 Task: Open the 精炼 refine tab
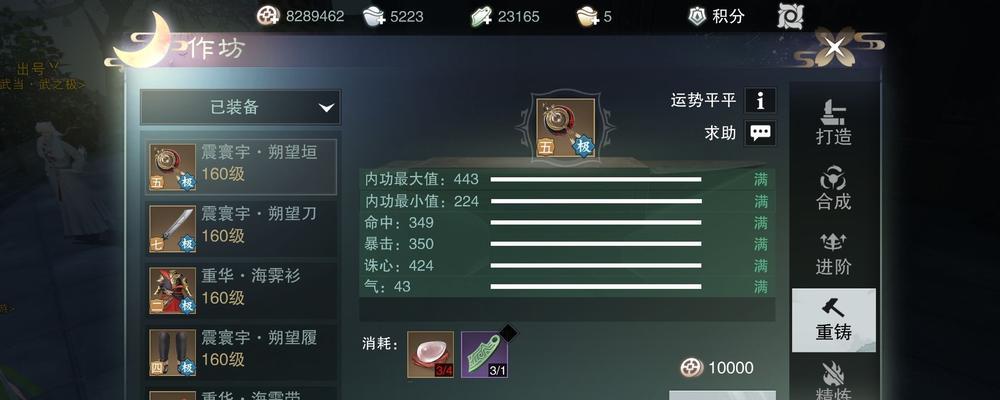[834, 380]
